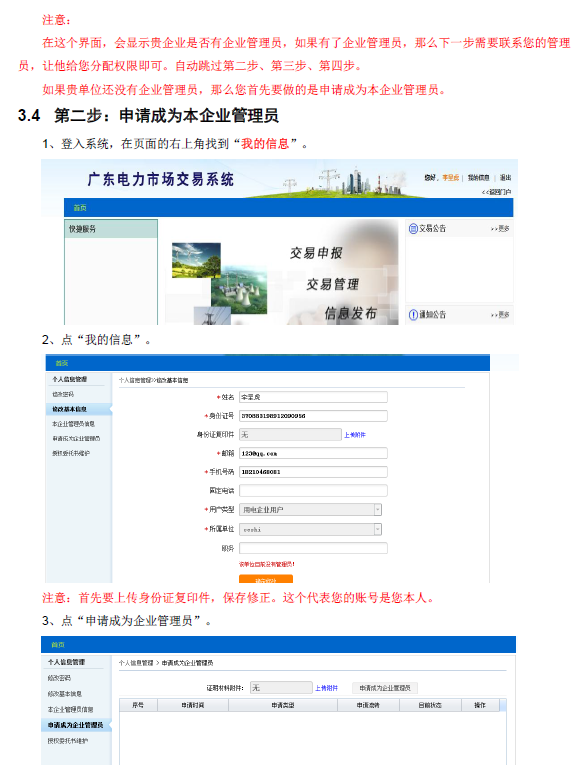Click the 交易公告 panel icon

point(413,228)
